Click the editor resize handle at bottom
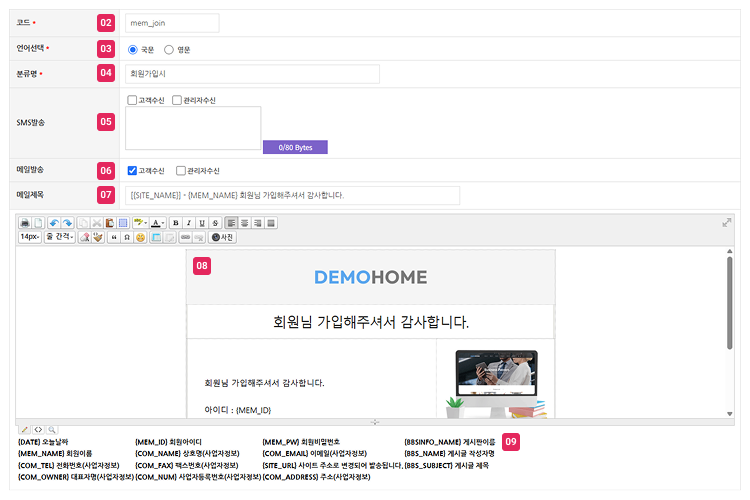The width and height of the screenshot is (750, 500). [x=375, y=422]
